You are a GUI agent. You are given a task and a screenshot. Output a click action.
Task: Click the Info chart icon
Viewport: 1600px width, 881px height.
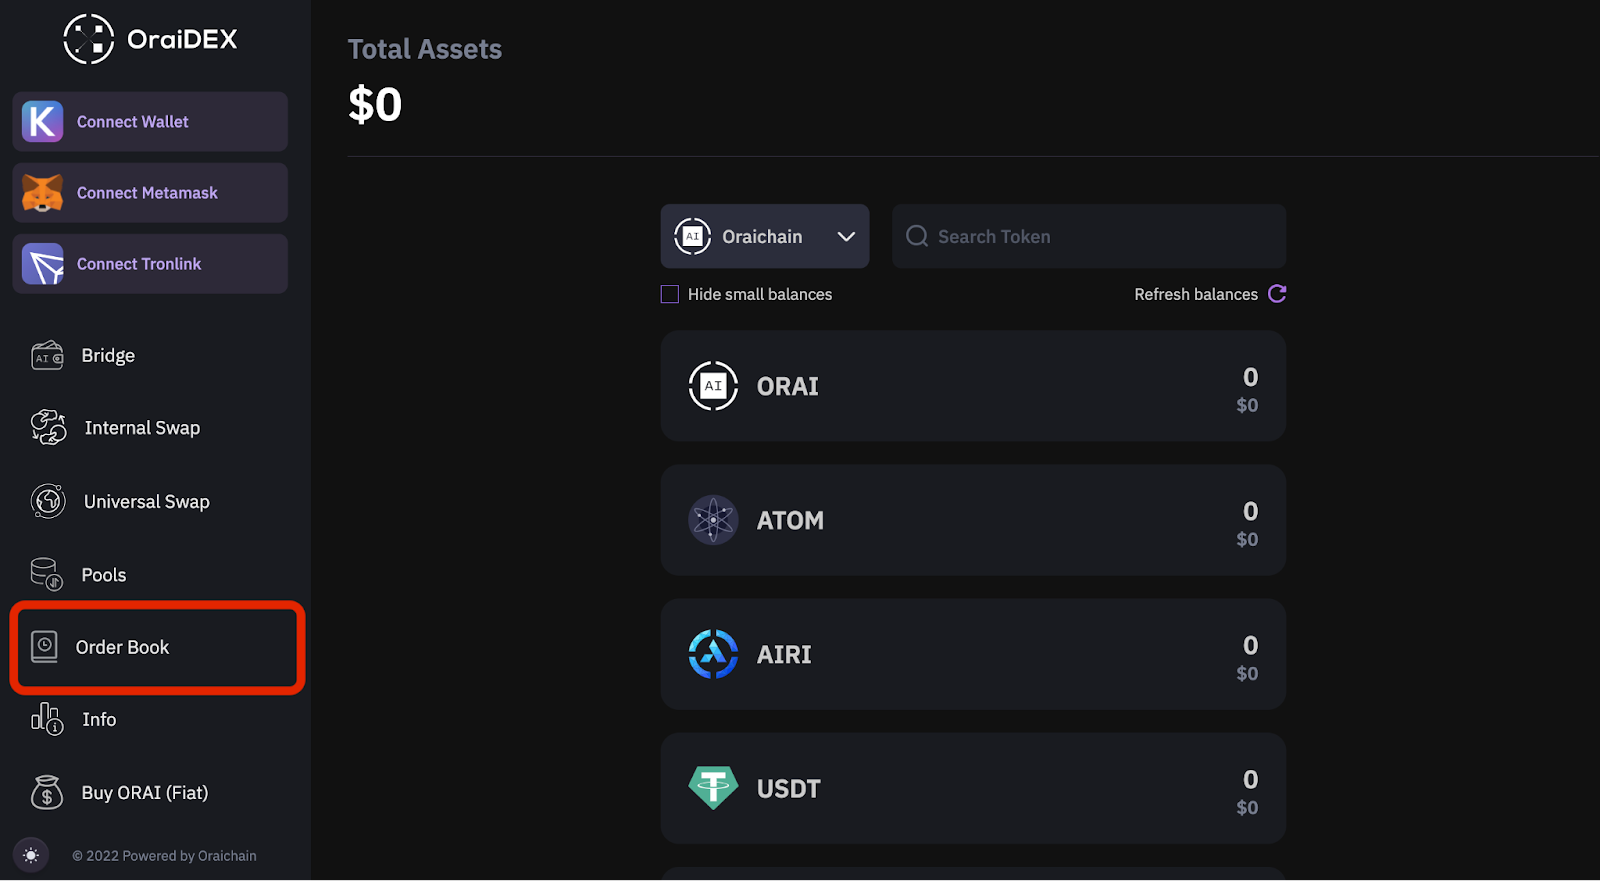[47, 719]
